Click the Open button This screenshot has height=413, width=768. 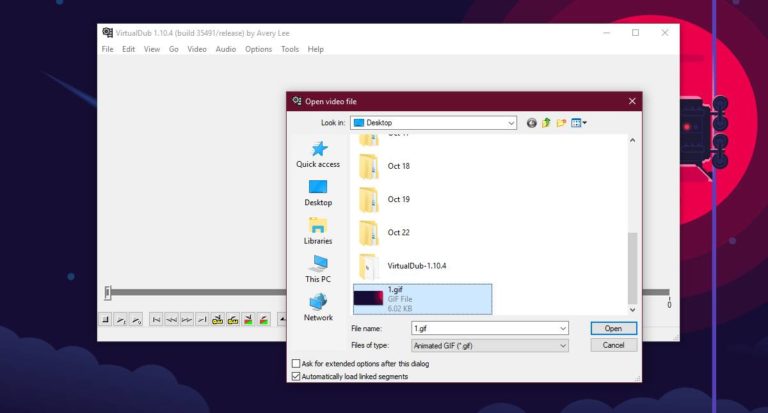(613, 328)
